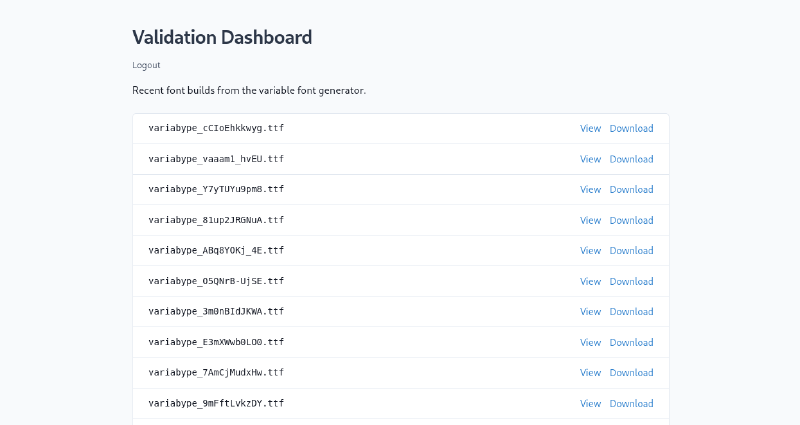Download variabype_7AmCjMudxHw.ttf

click(631, 373)
